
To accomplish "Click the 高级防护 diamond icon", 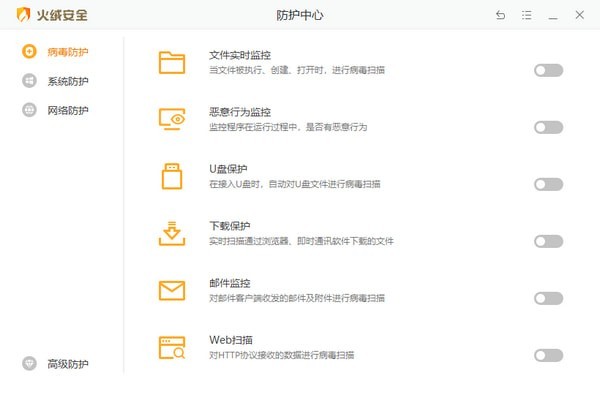I will (29, 364).
